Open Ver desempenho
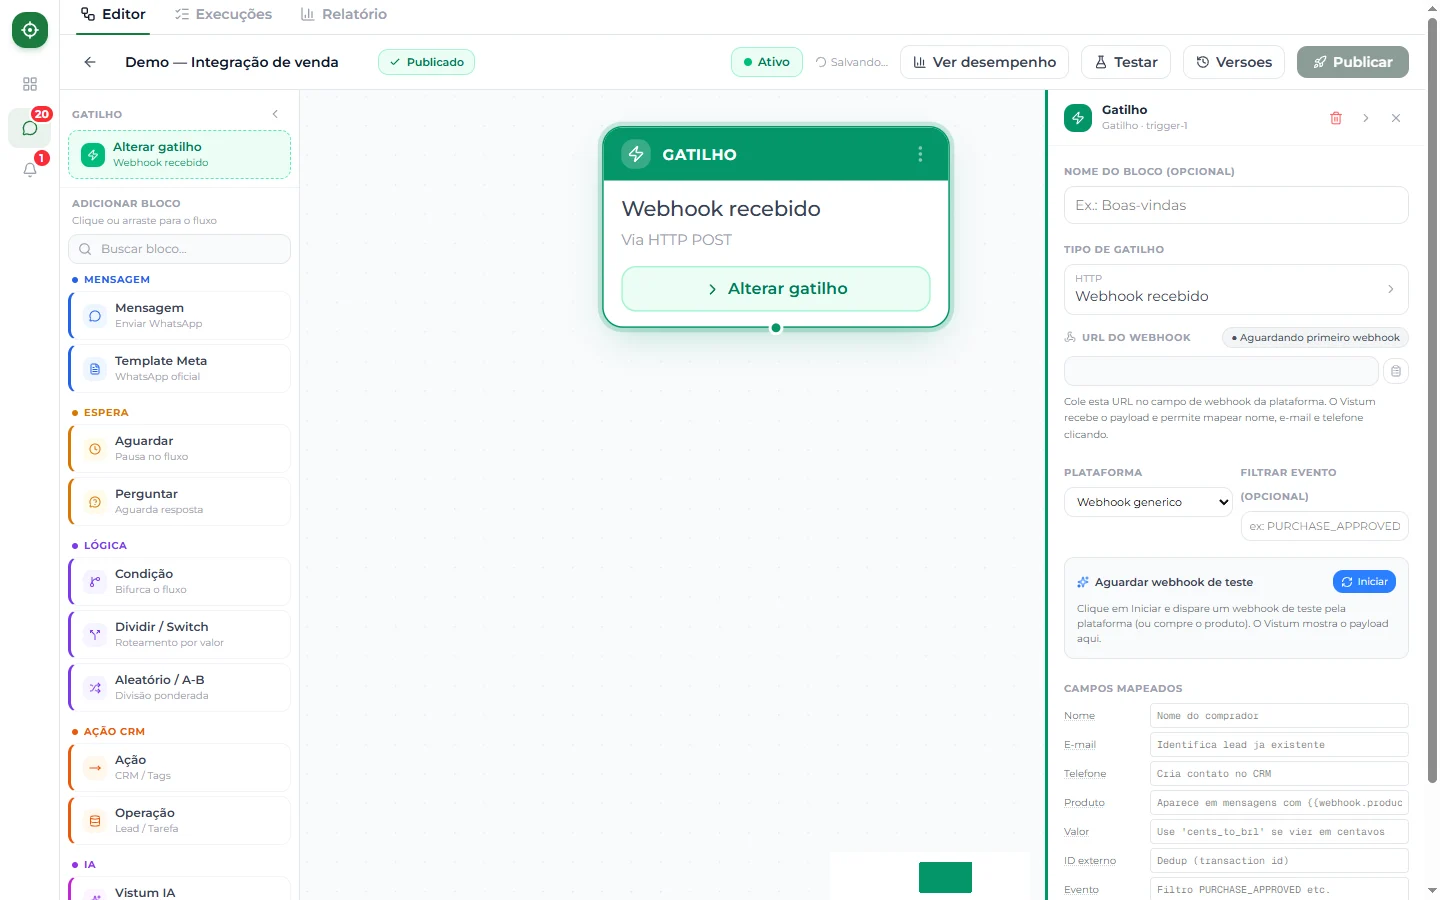This screenshot has height=900, width=1440. [984, 62]
